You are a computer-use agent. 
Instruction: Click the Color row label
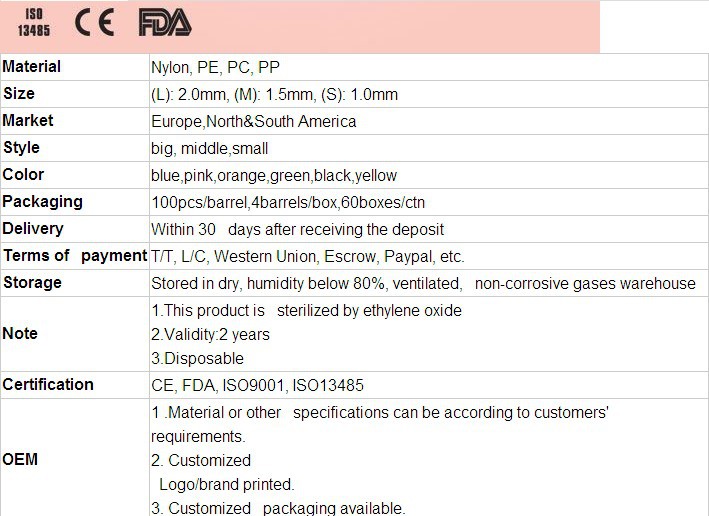[x=23, y=175]
